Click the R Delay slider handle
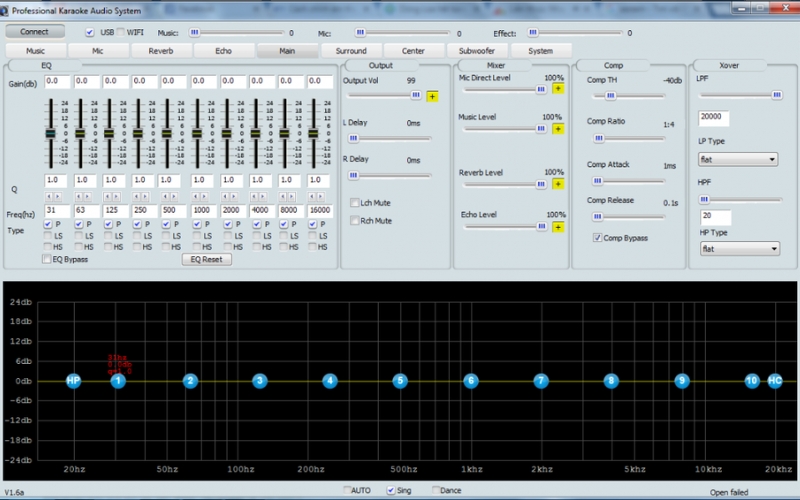The width and height of the screenshot is (800, 500). pyautogui.click(x=353, y=175)
